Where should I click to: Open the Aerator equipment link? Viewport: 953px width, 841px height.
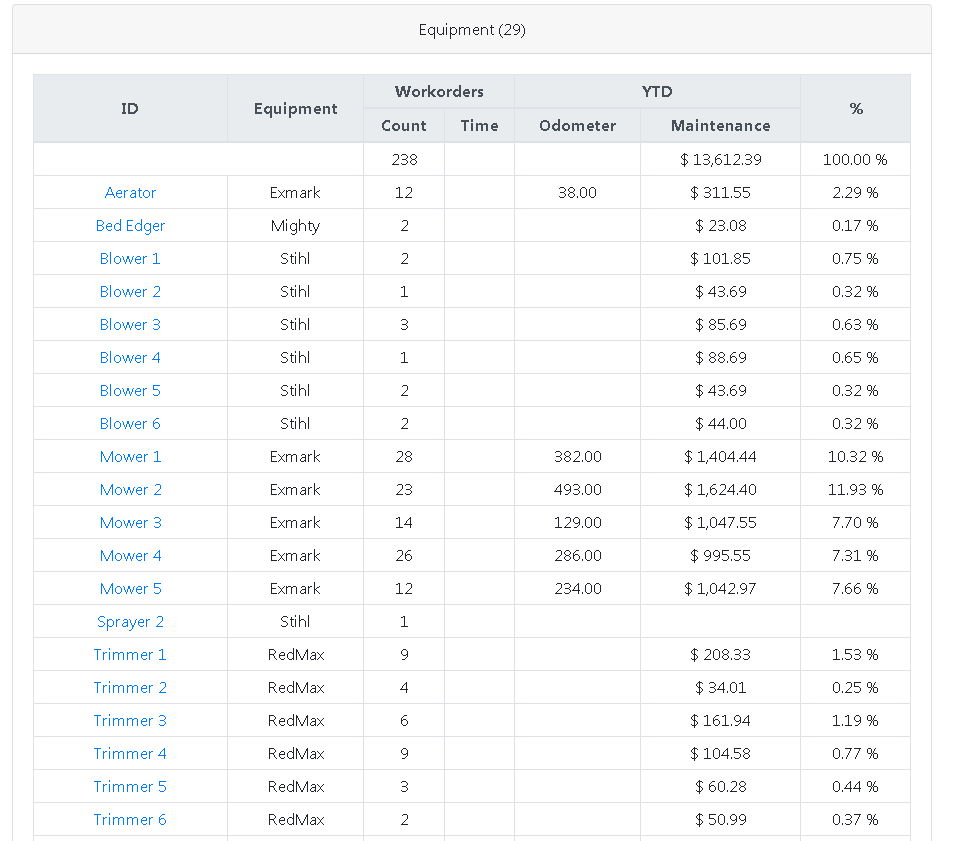pos(130,193)
